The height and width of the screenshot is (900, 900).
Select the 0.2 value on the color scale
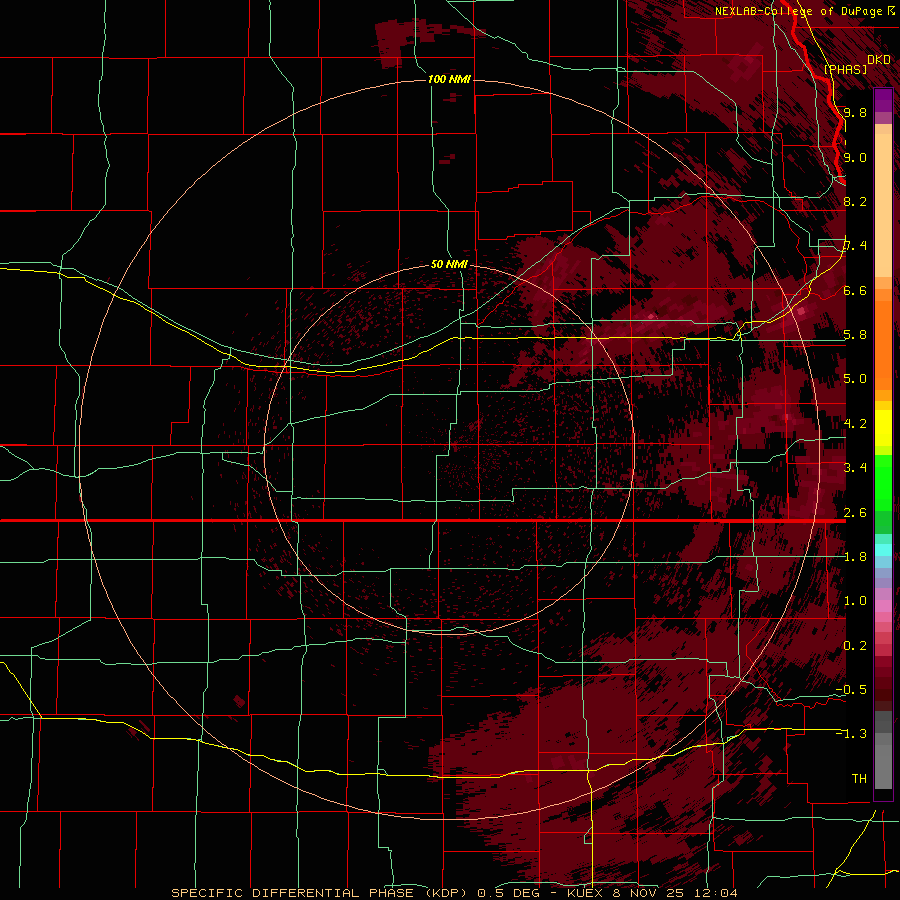coord(855,646)
